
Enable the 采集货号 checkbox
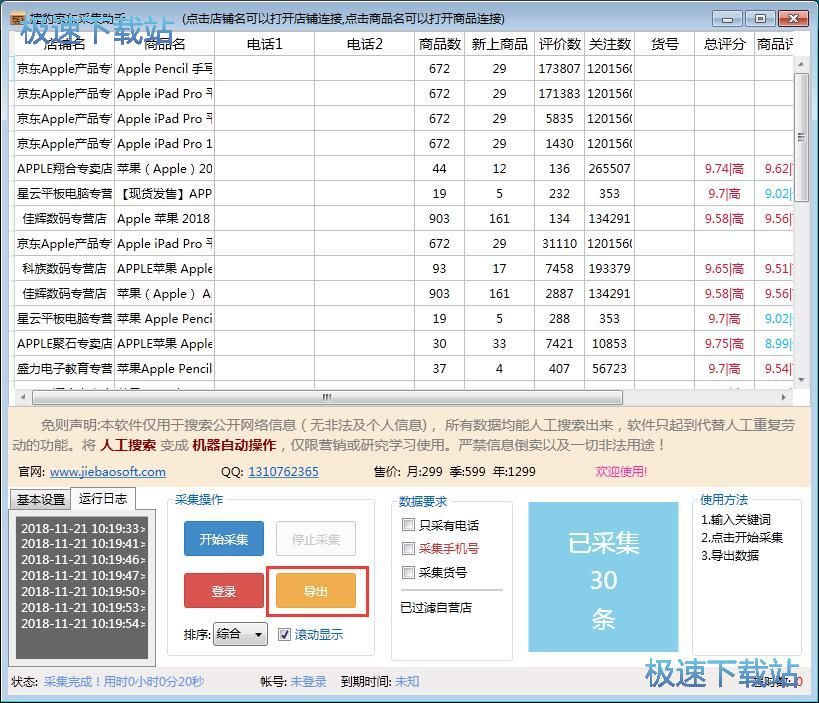coord(408,572)
